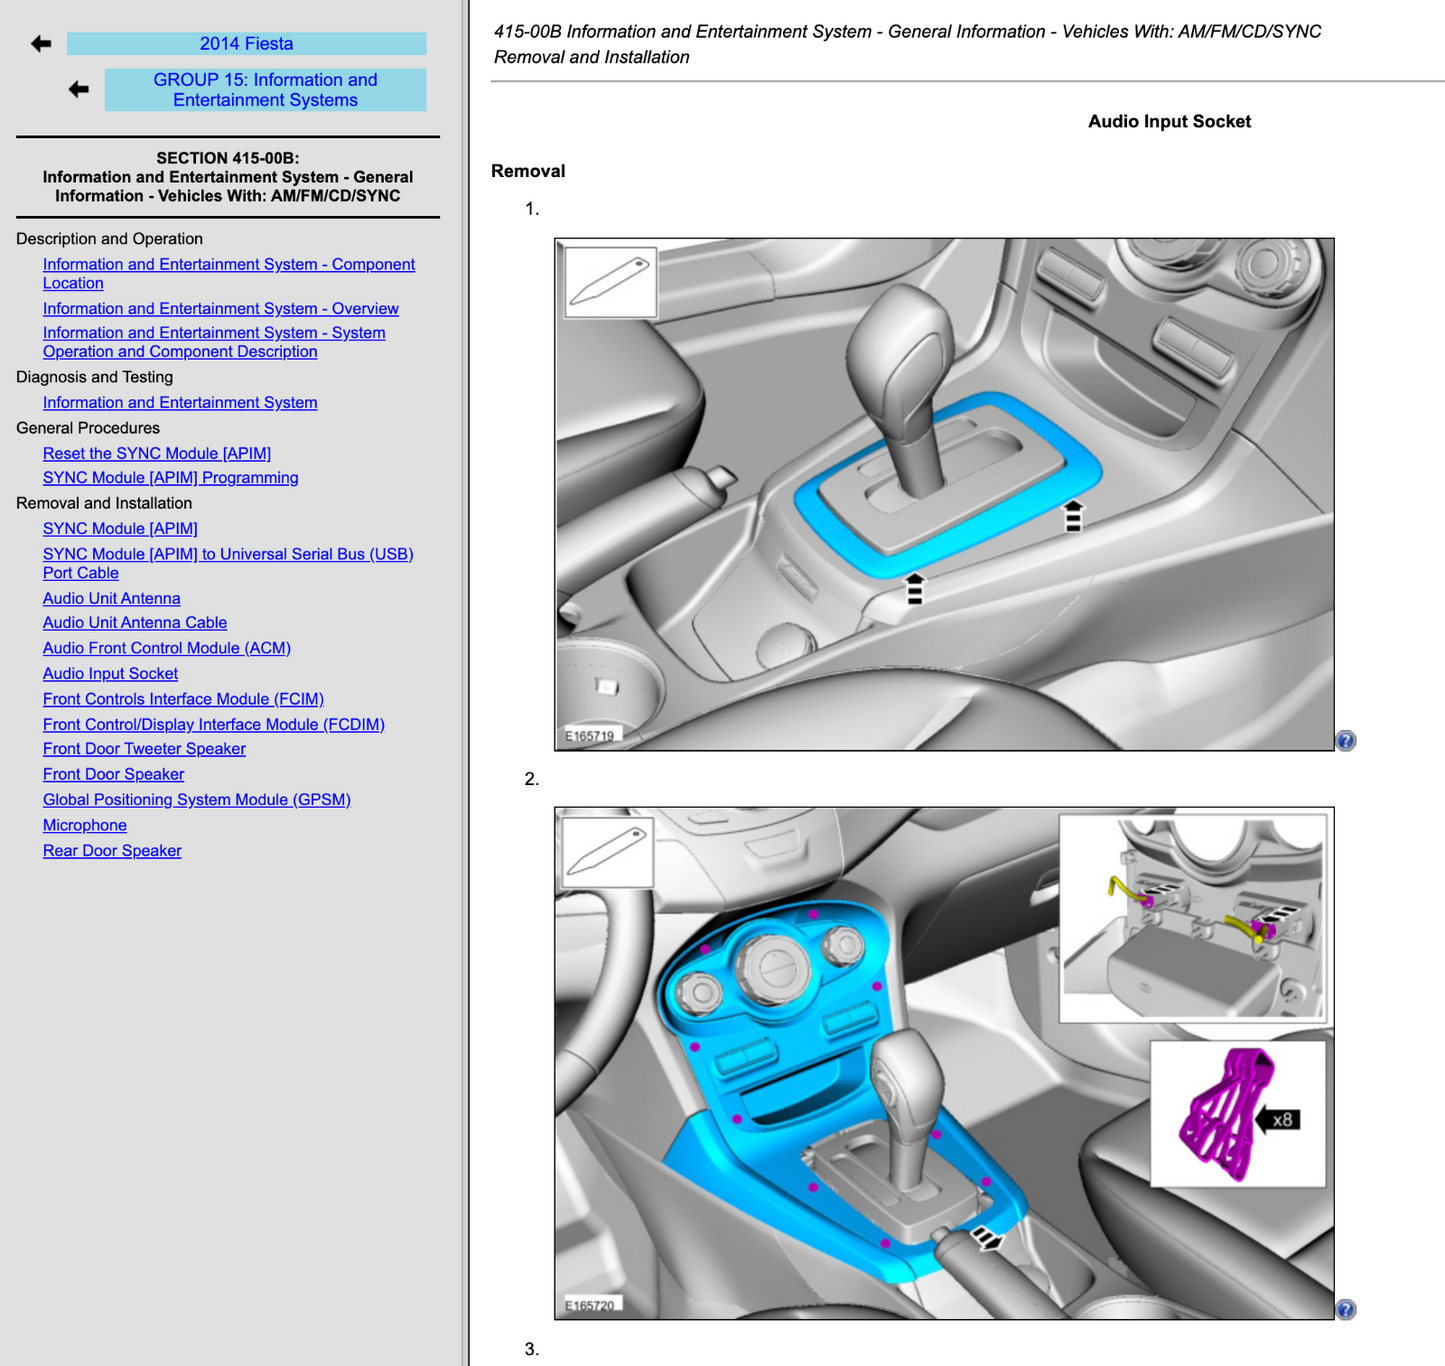Click help icon beside second illustration

[x=1346, y=1310]
